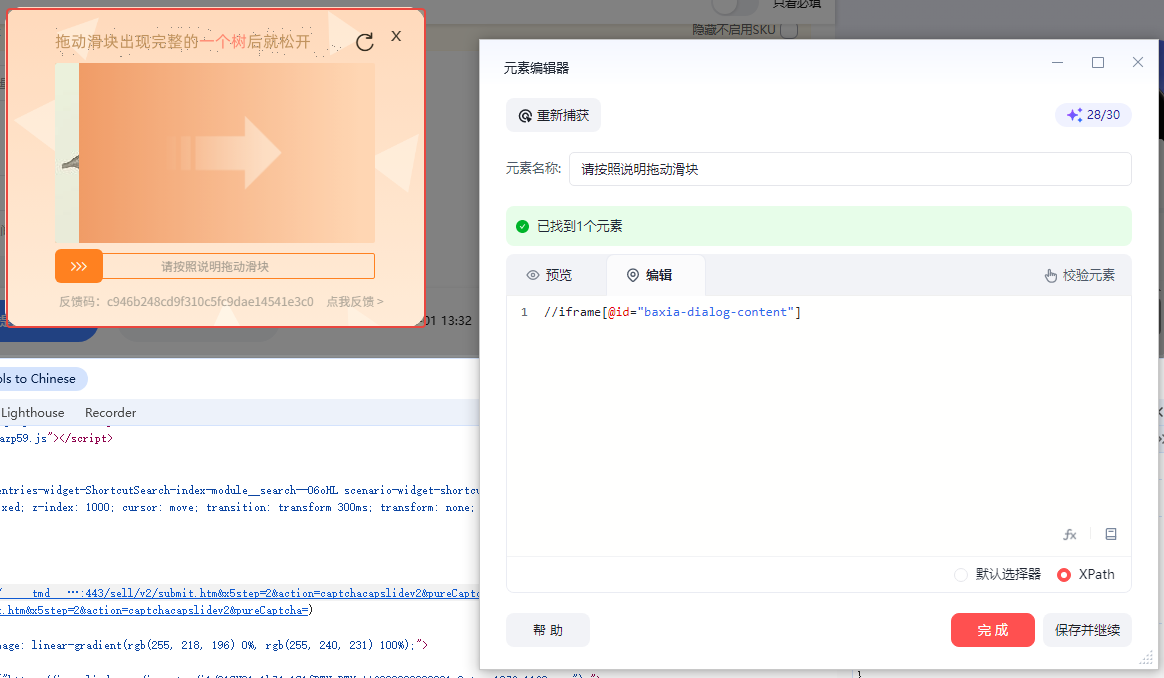Click the ShortcutSearch-index-module class line
Image resolution: width=1164 pixels, height=678 pixels.
240,490
